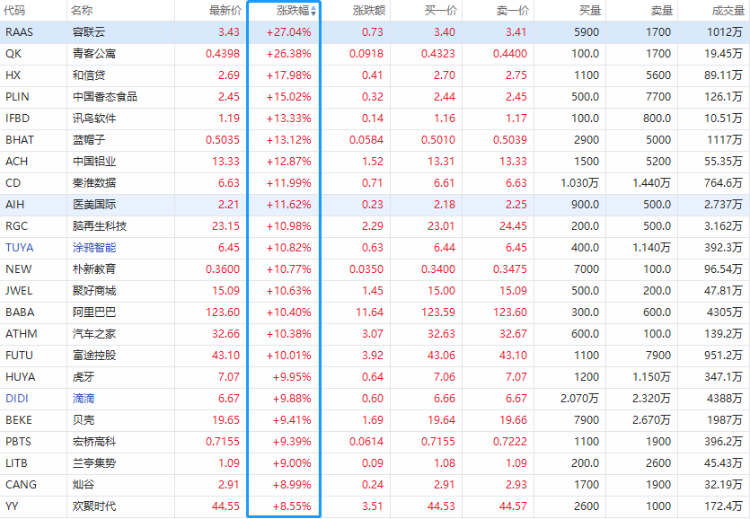Open the TUYA stock code link
750x519 pixels.
(x=20, y=248)
